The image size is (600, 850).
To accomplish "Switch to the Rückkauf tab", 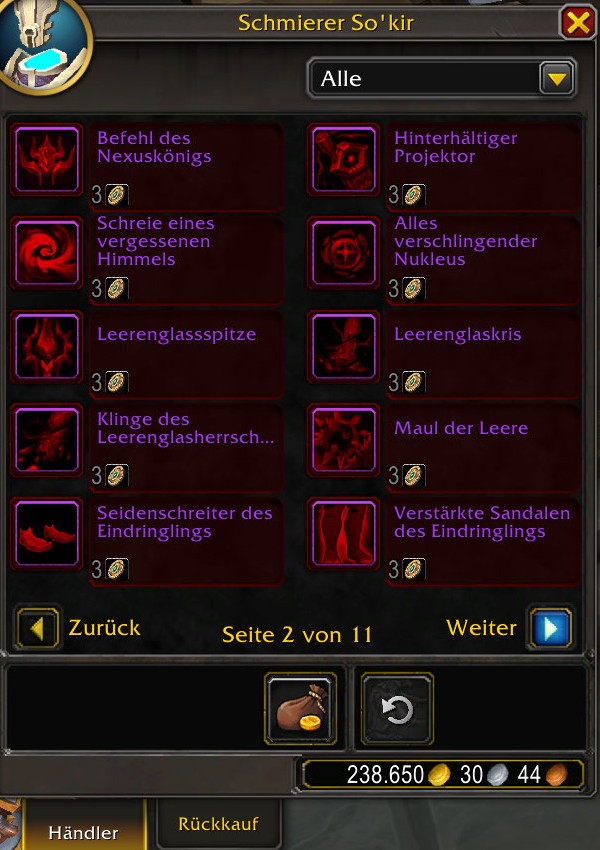I will (x=218, y=824).
